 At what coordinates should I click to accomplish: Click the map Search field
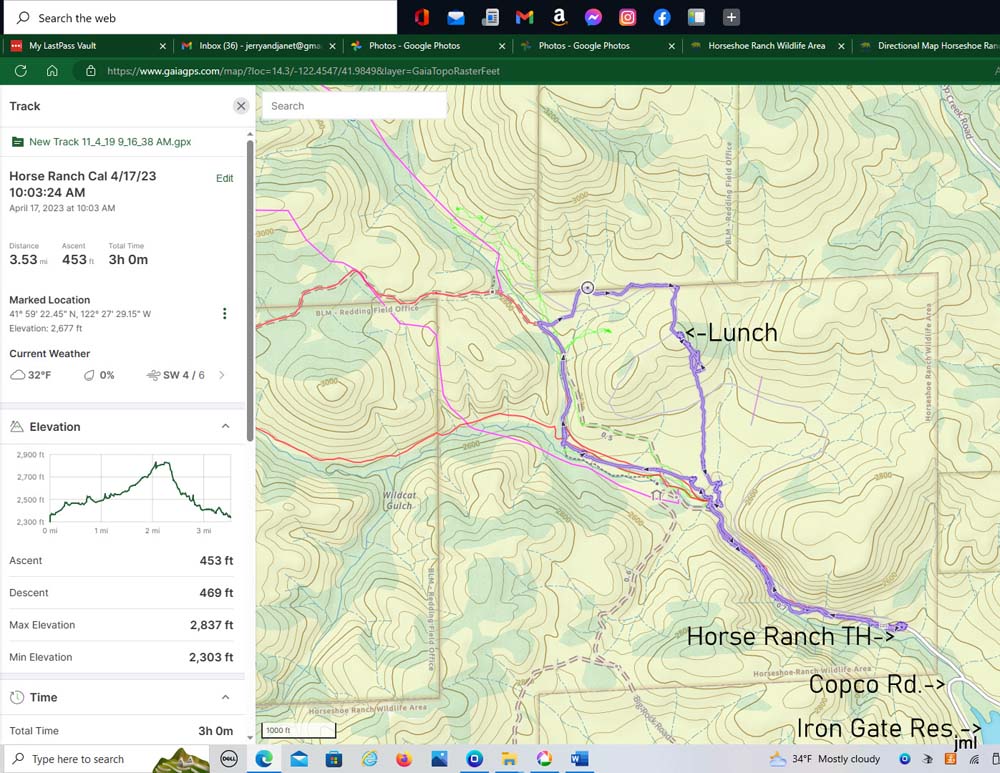tap(353, 106)
